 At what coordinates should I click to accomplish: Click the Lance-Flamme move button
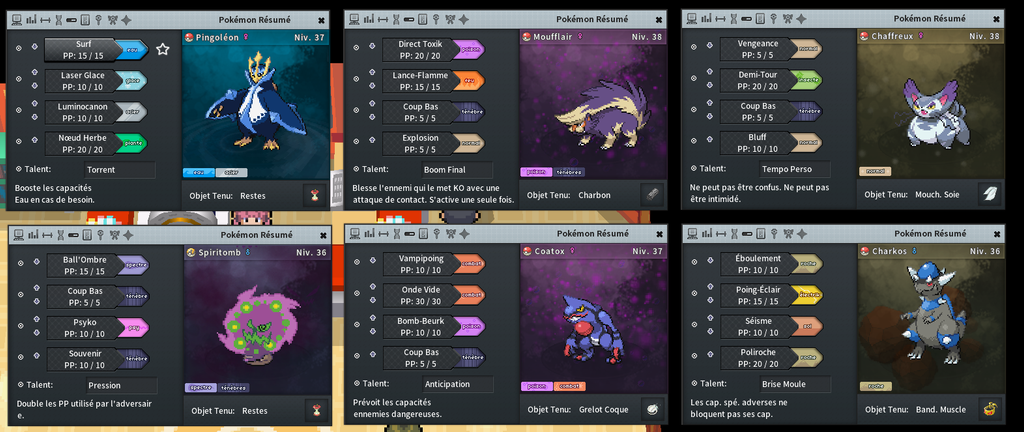[x=421, y=80]
